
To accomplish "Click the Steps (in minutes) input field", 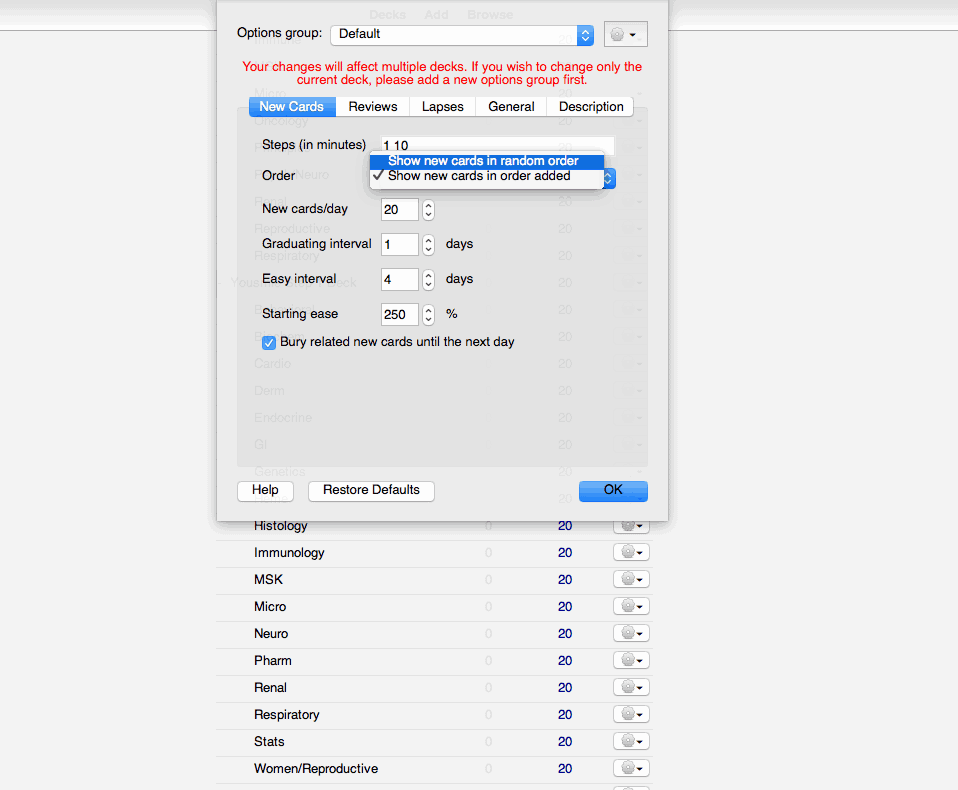I will tap(497, 145).
